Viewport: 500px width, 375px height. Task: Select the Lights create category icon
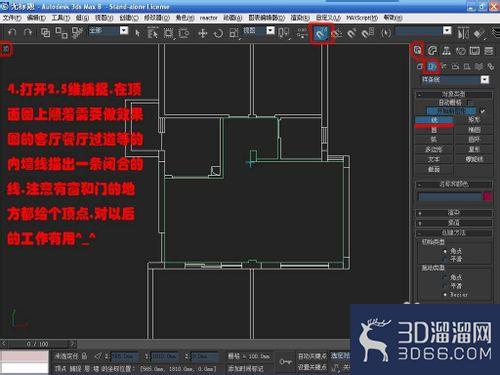pyautogui.click(x=444, y=67)
